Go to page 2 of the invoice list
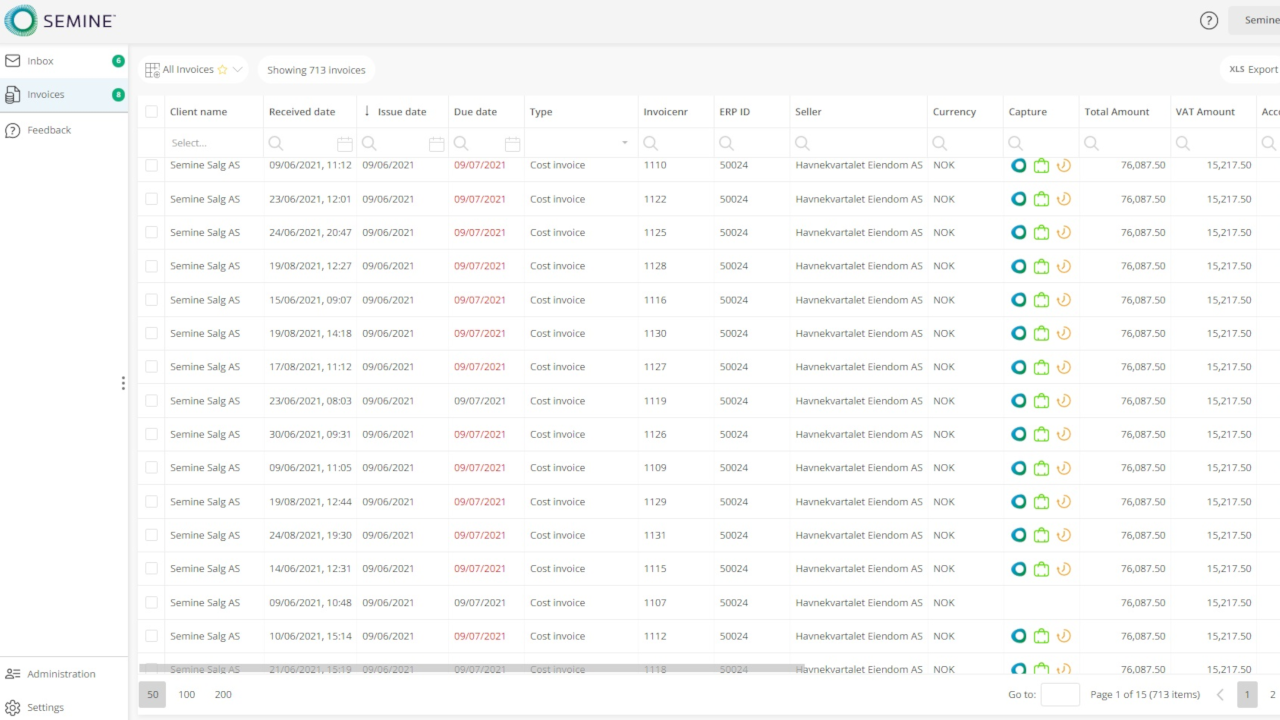 click(1272, 694)
